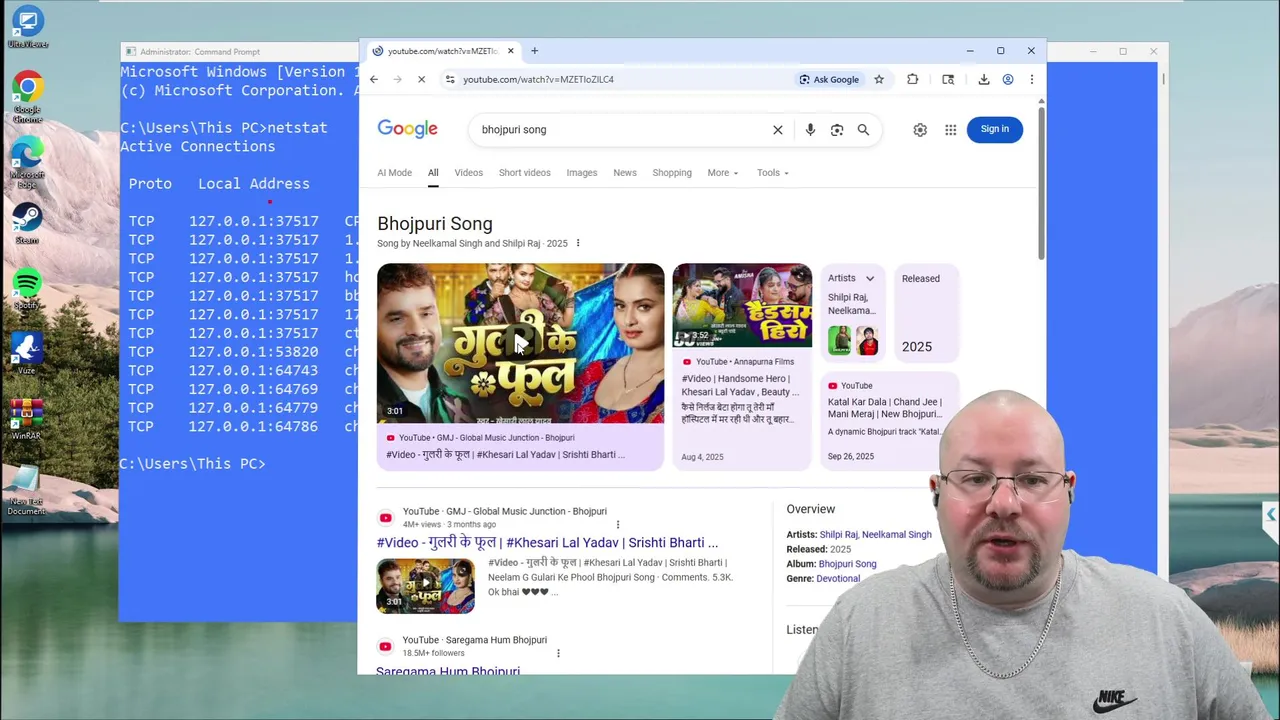This screenshot has width=1280, height=720.
Task: Click the Sign in button
Action: pos(995,129)
